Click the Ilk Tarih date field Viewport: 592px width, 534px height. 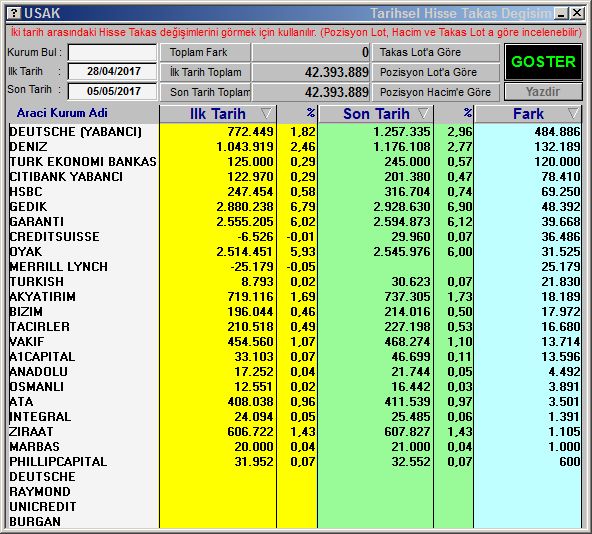click(113, 71)
